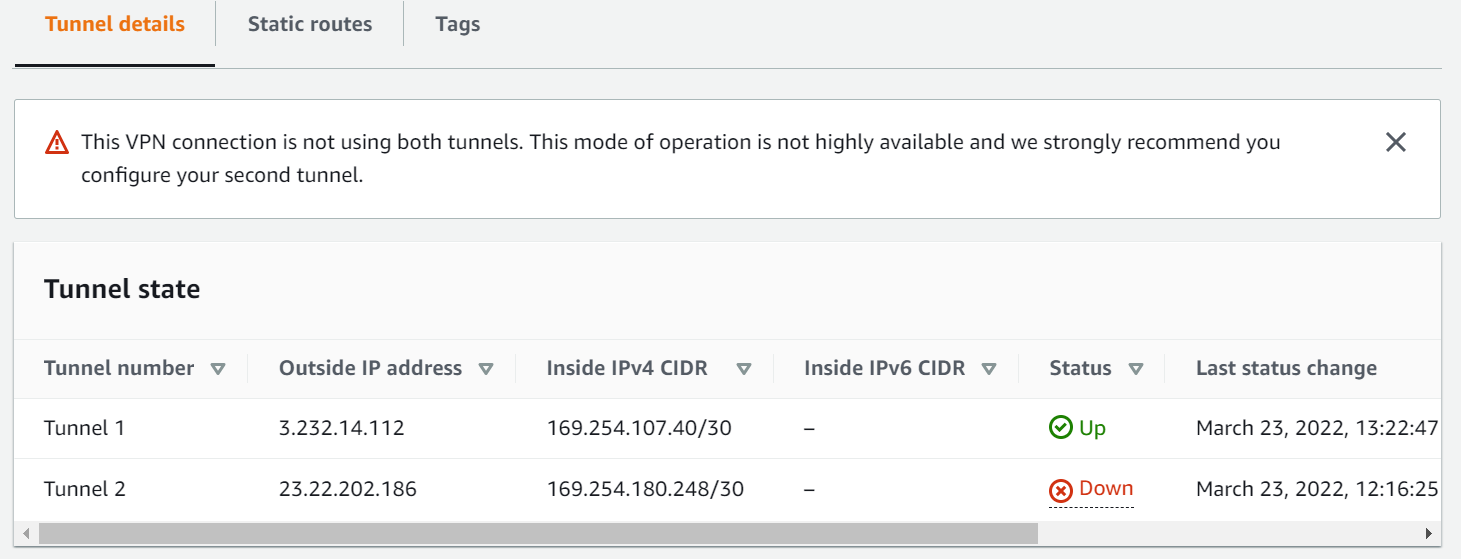Select the Tunnel 2 row

point(84,489)
